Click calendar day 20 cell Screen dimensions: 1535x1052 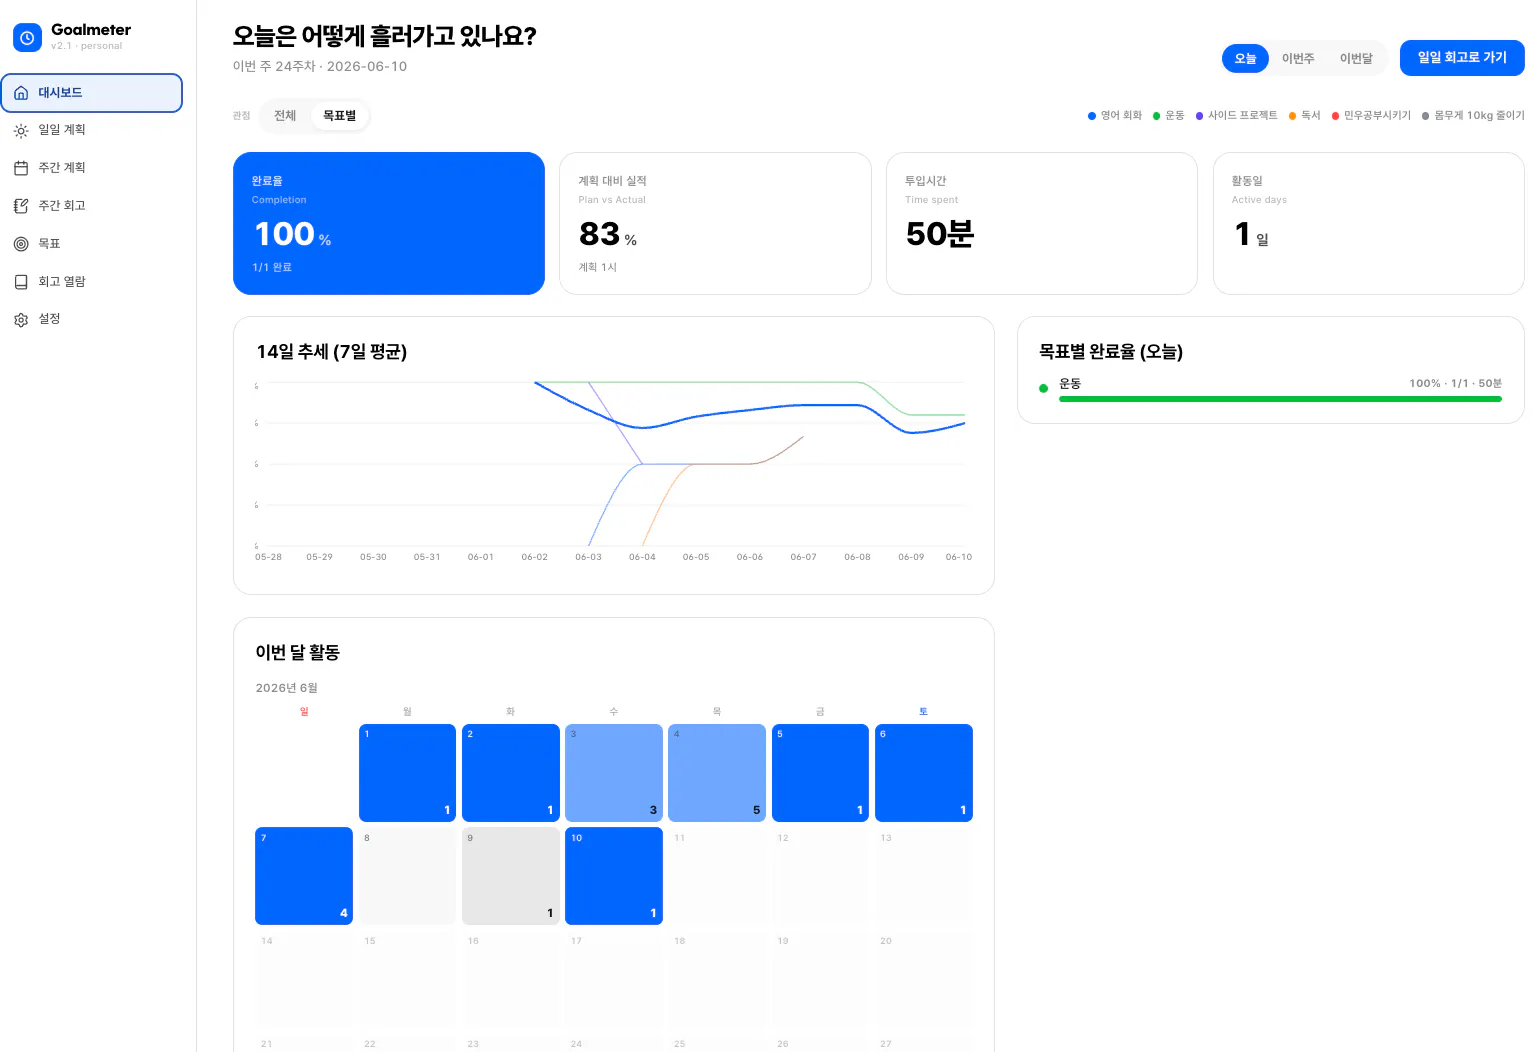[x=924, y=979]
